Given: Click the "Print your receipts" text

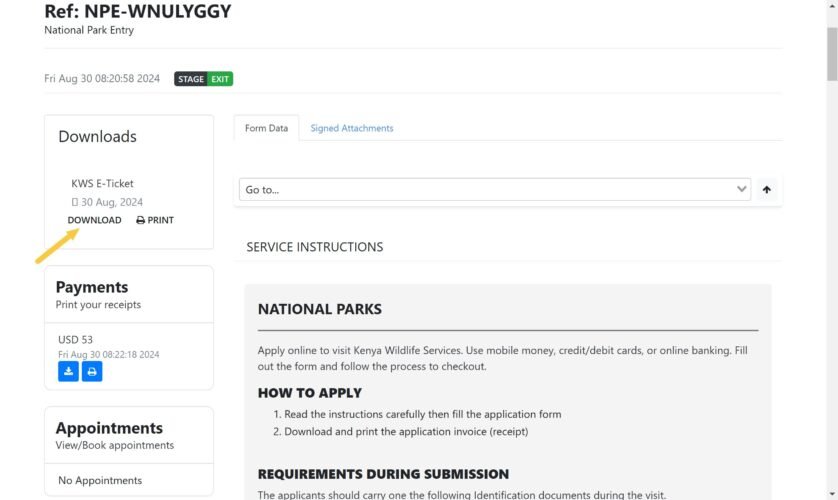Looking at the screenshot, I should (x=98, y=305).
